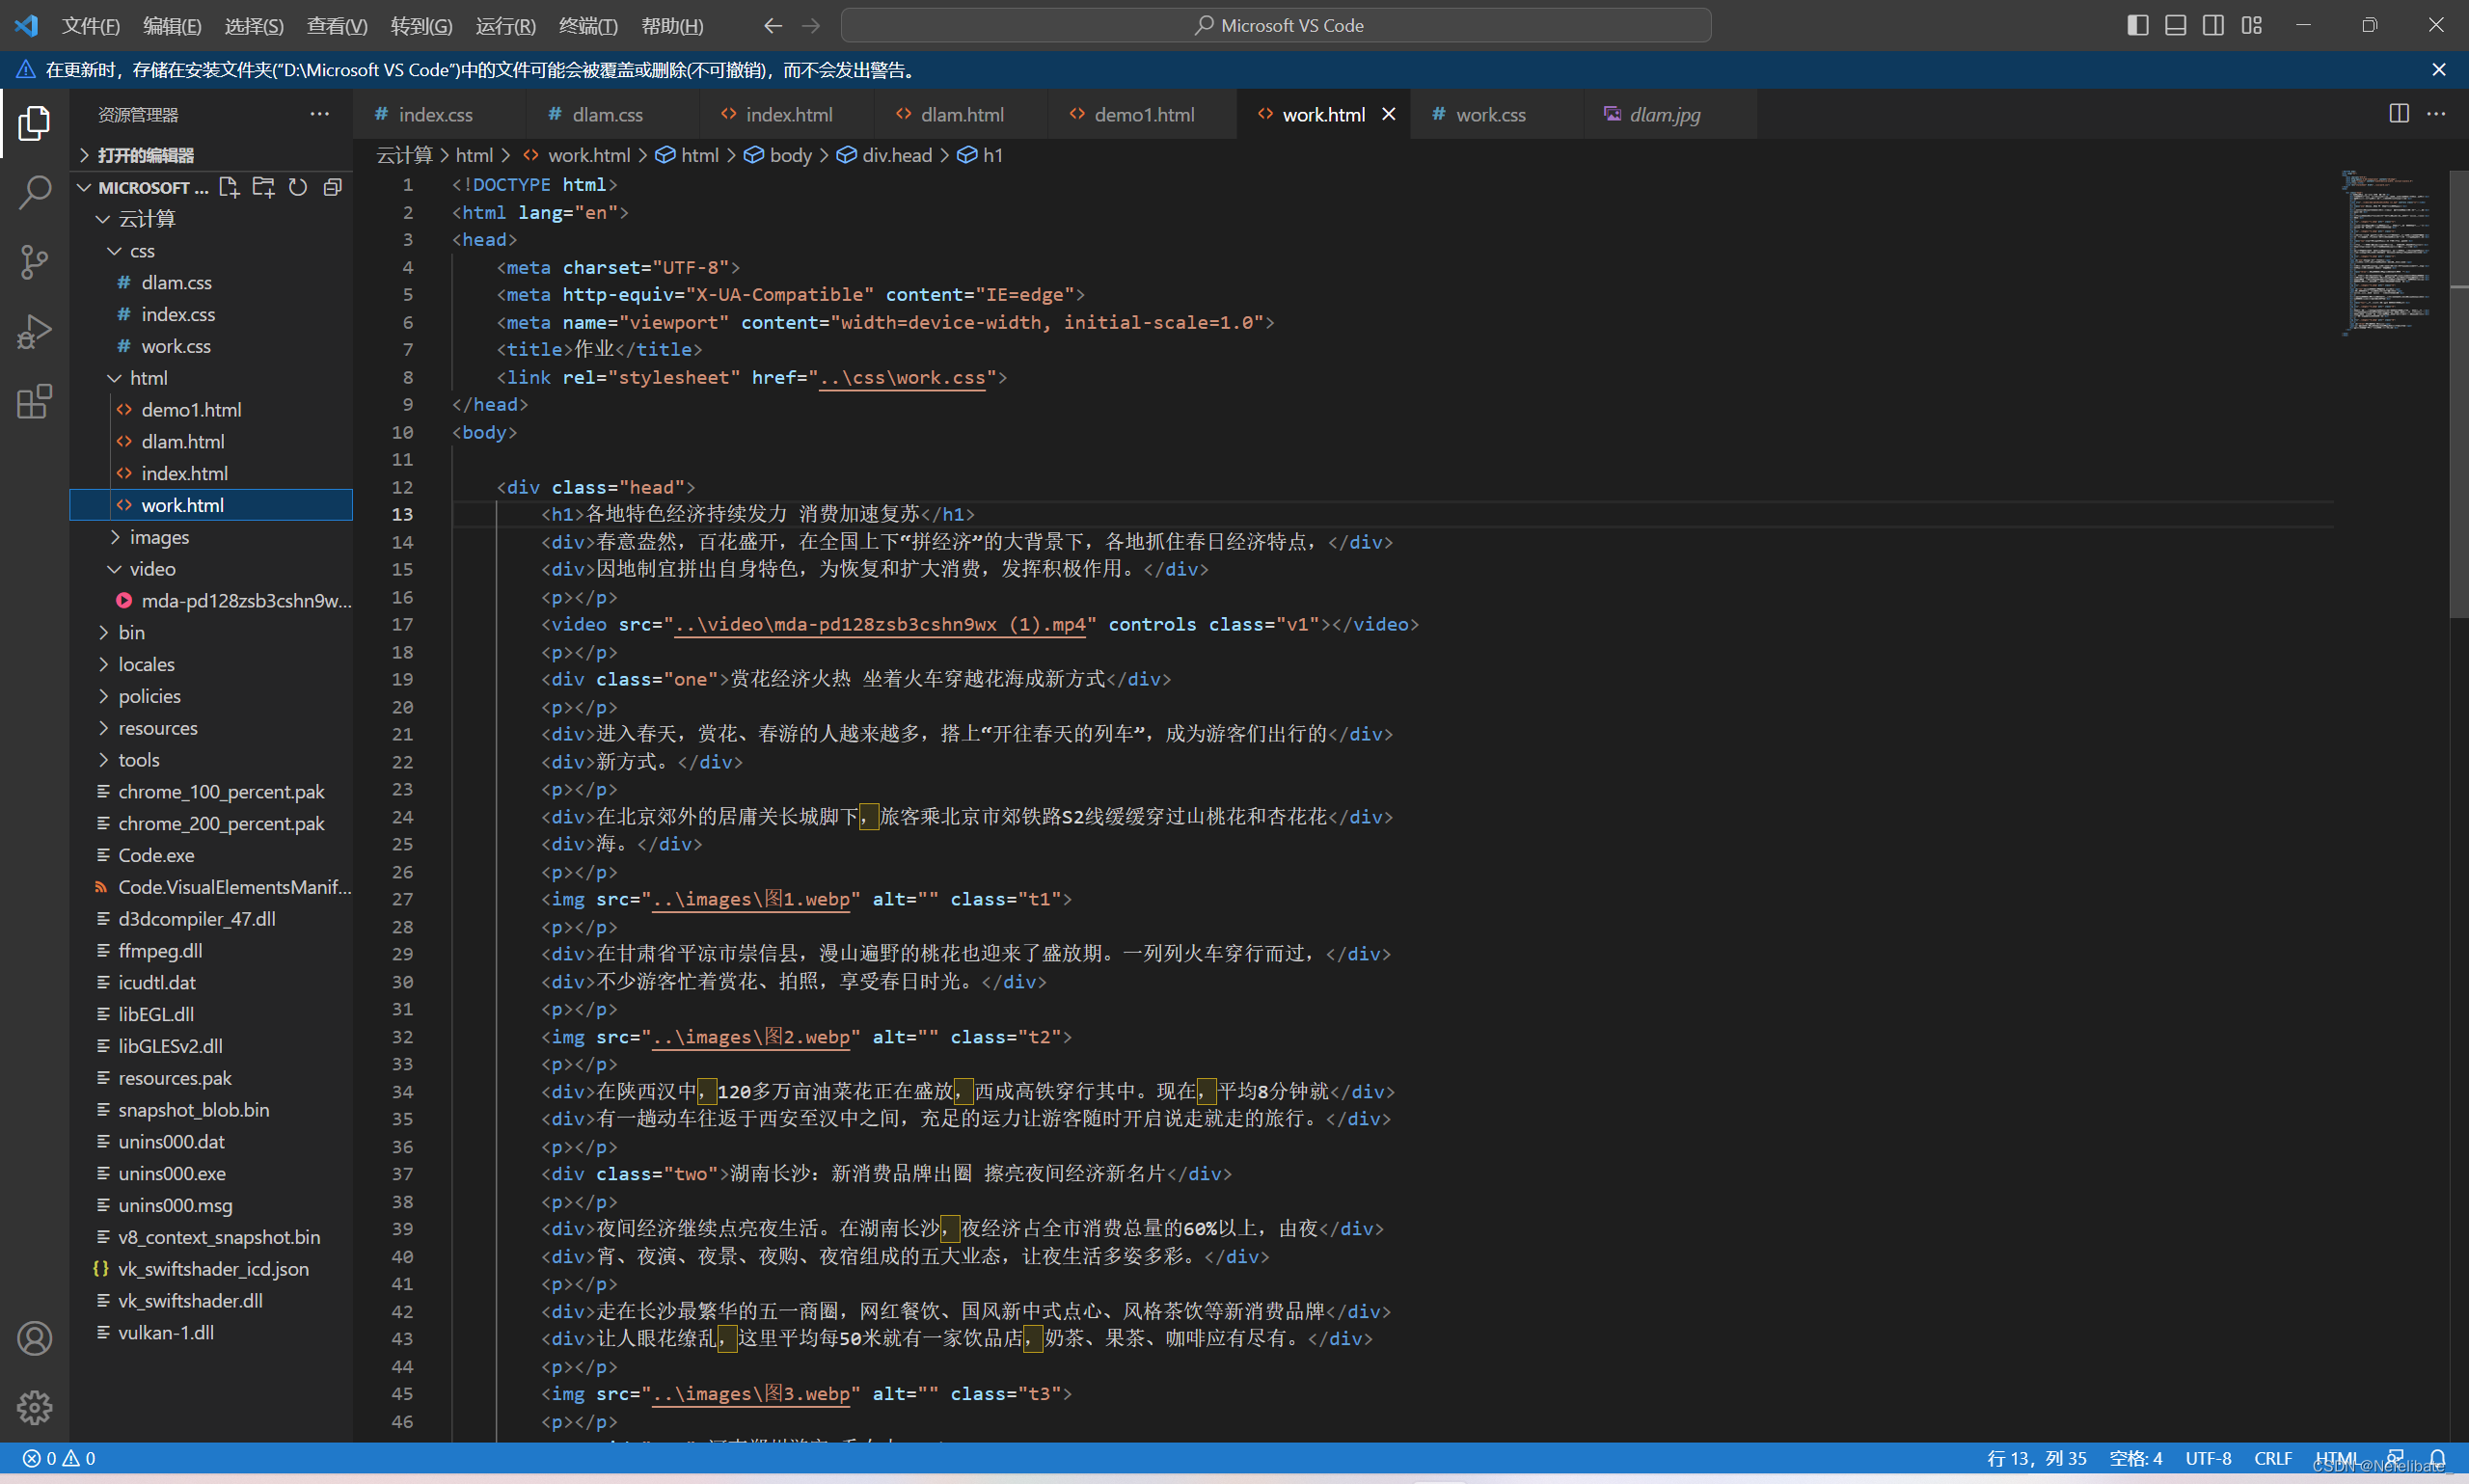Open the Search view in activity bar

coord(34,192)
